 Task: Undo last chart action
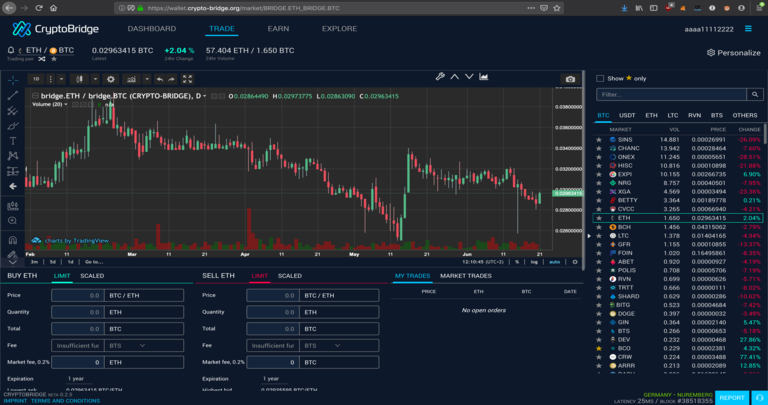click(x=159, y=79)
